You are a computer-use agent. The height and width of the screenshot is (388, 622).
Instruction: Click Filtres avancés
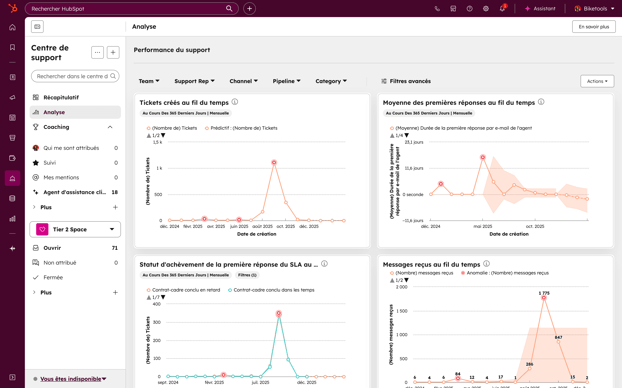tap(406, 81)
